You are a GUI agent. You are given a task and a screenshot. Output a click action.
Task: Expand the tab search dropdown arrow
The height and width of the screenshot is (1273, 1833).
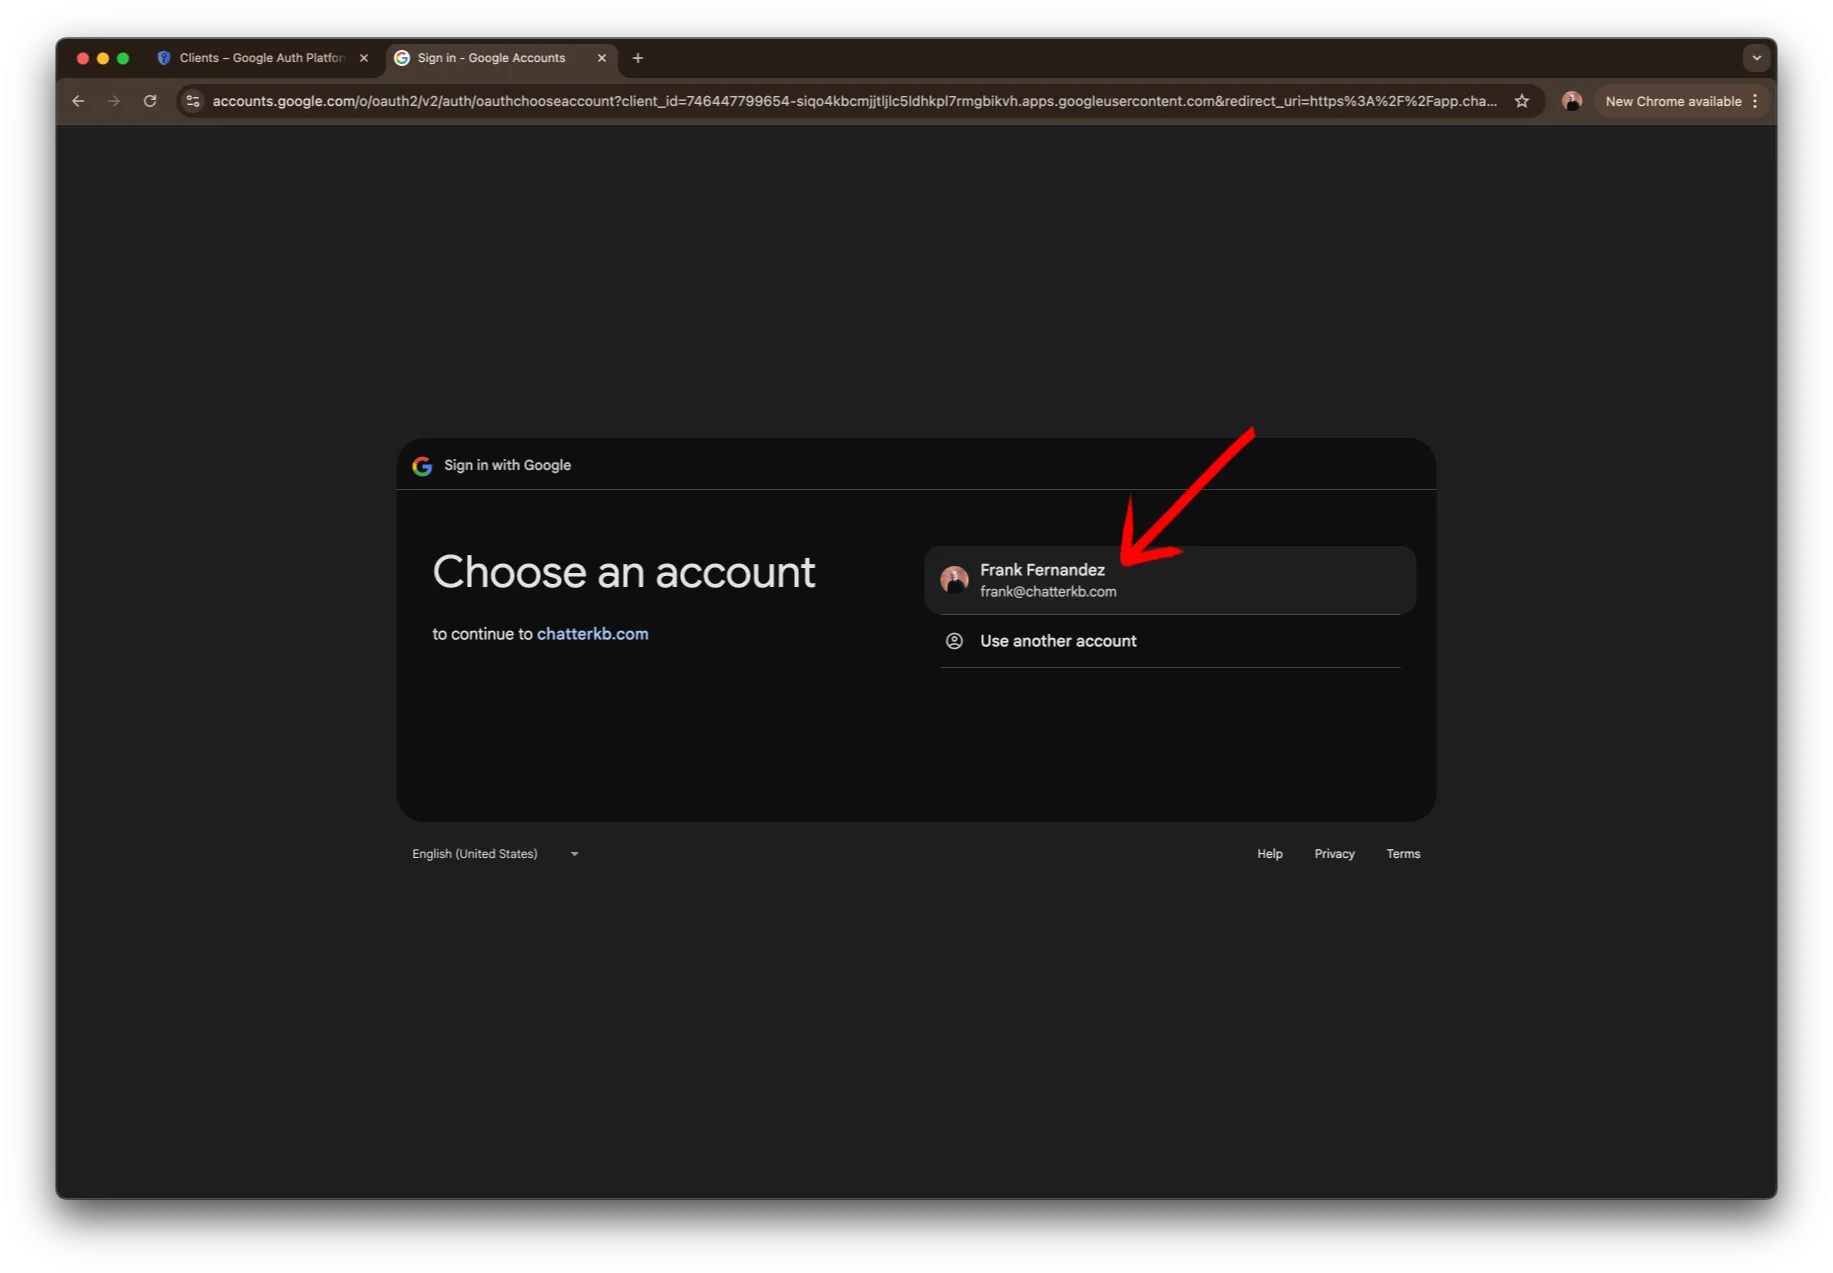pos(1756,58)
